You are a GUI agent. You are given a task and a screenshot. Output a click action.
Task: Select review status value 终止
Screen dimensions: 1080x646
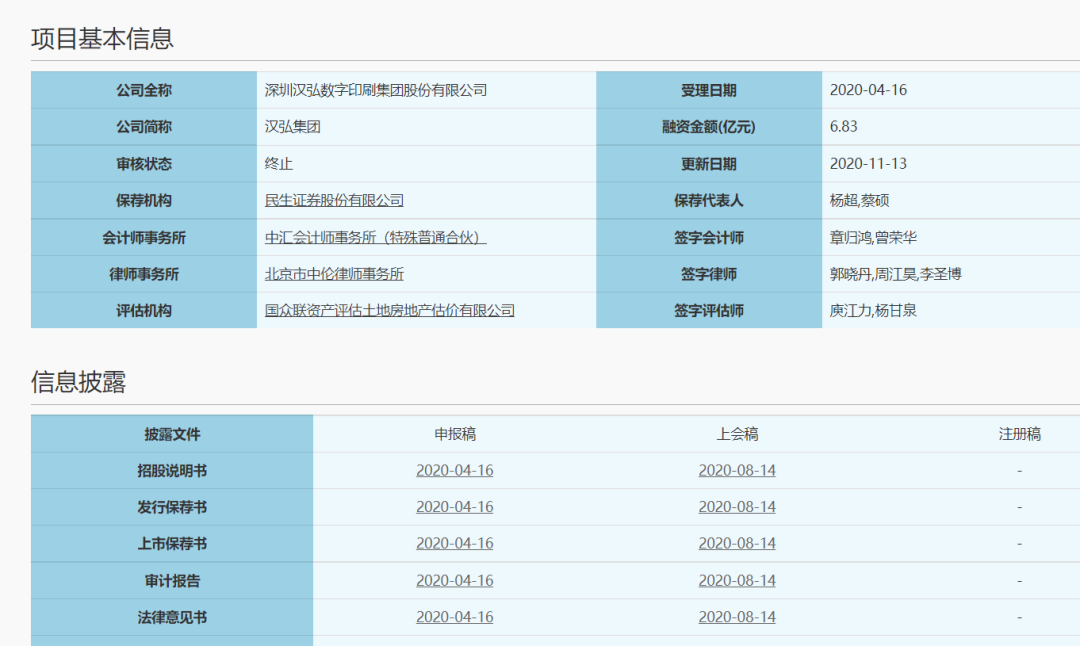(279, 164)
